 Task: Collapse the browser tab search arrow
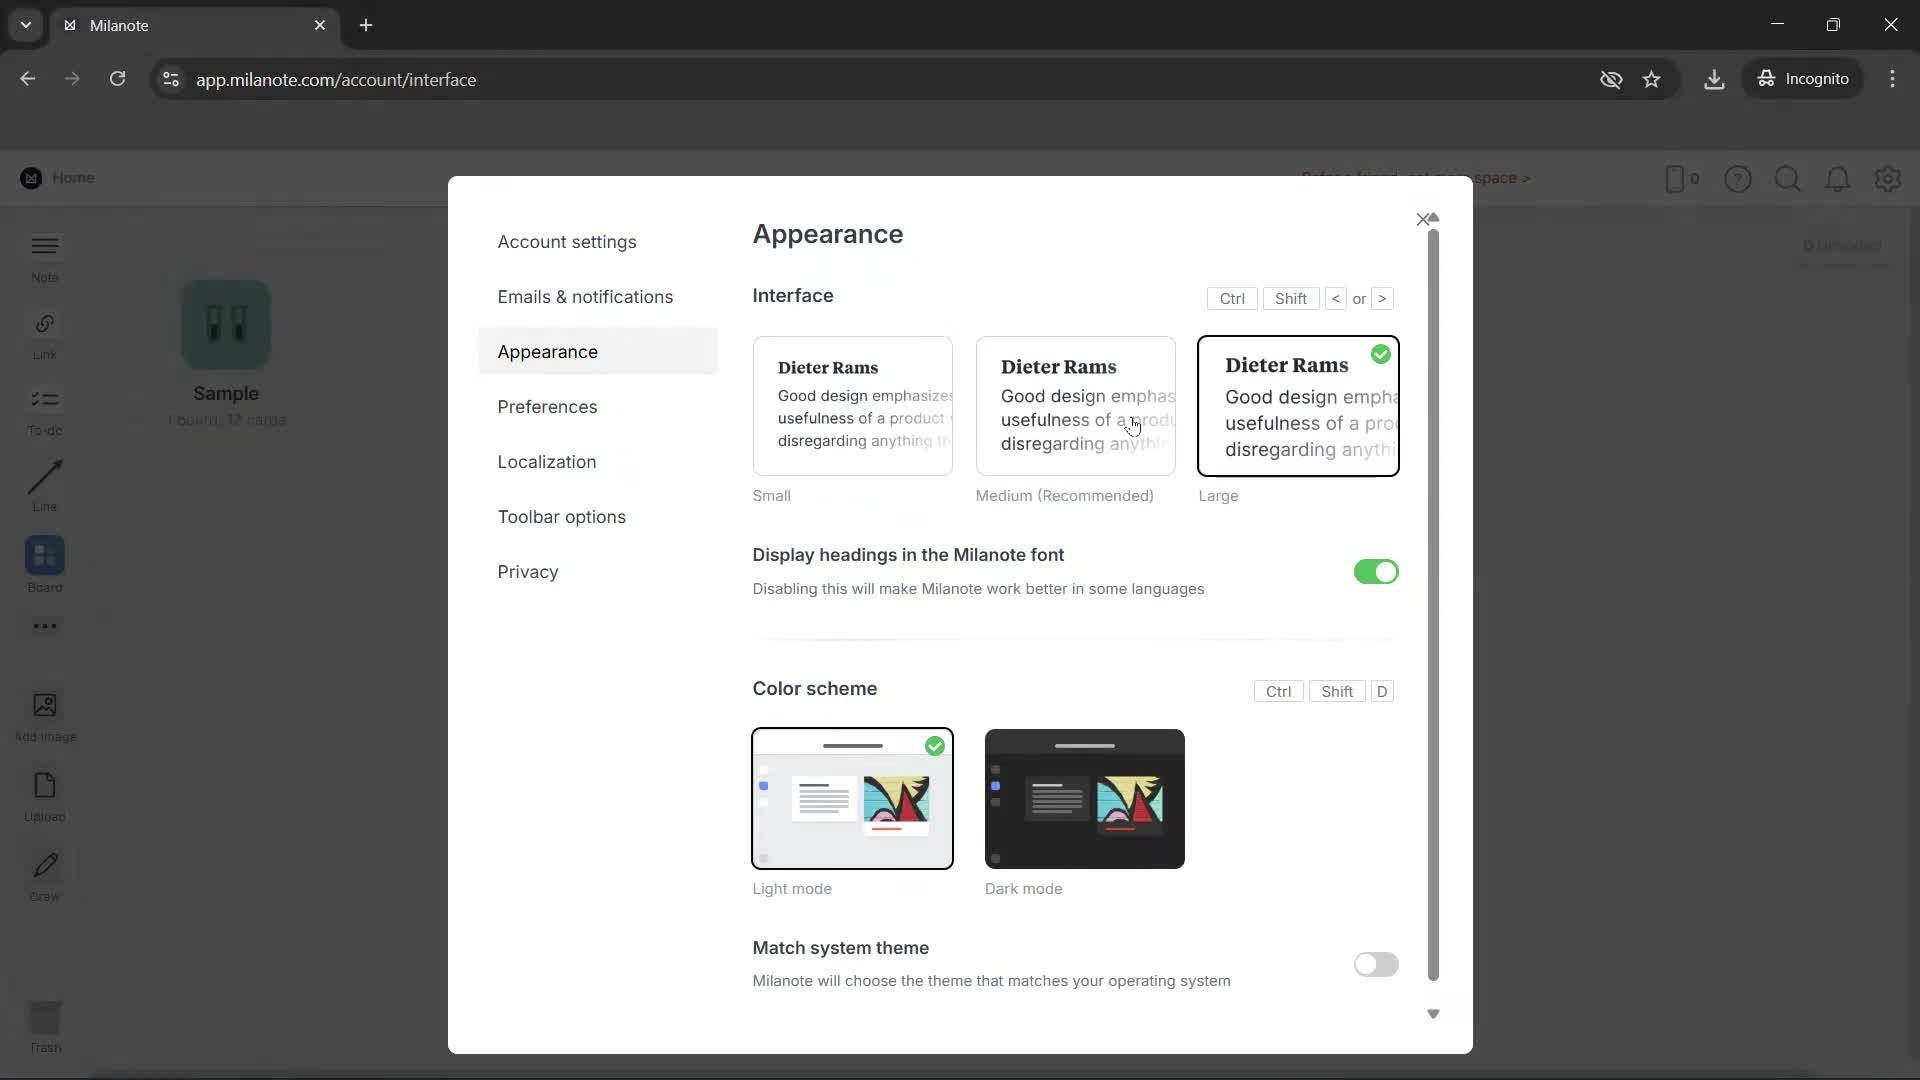click(x=25, y=25)
